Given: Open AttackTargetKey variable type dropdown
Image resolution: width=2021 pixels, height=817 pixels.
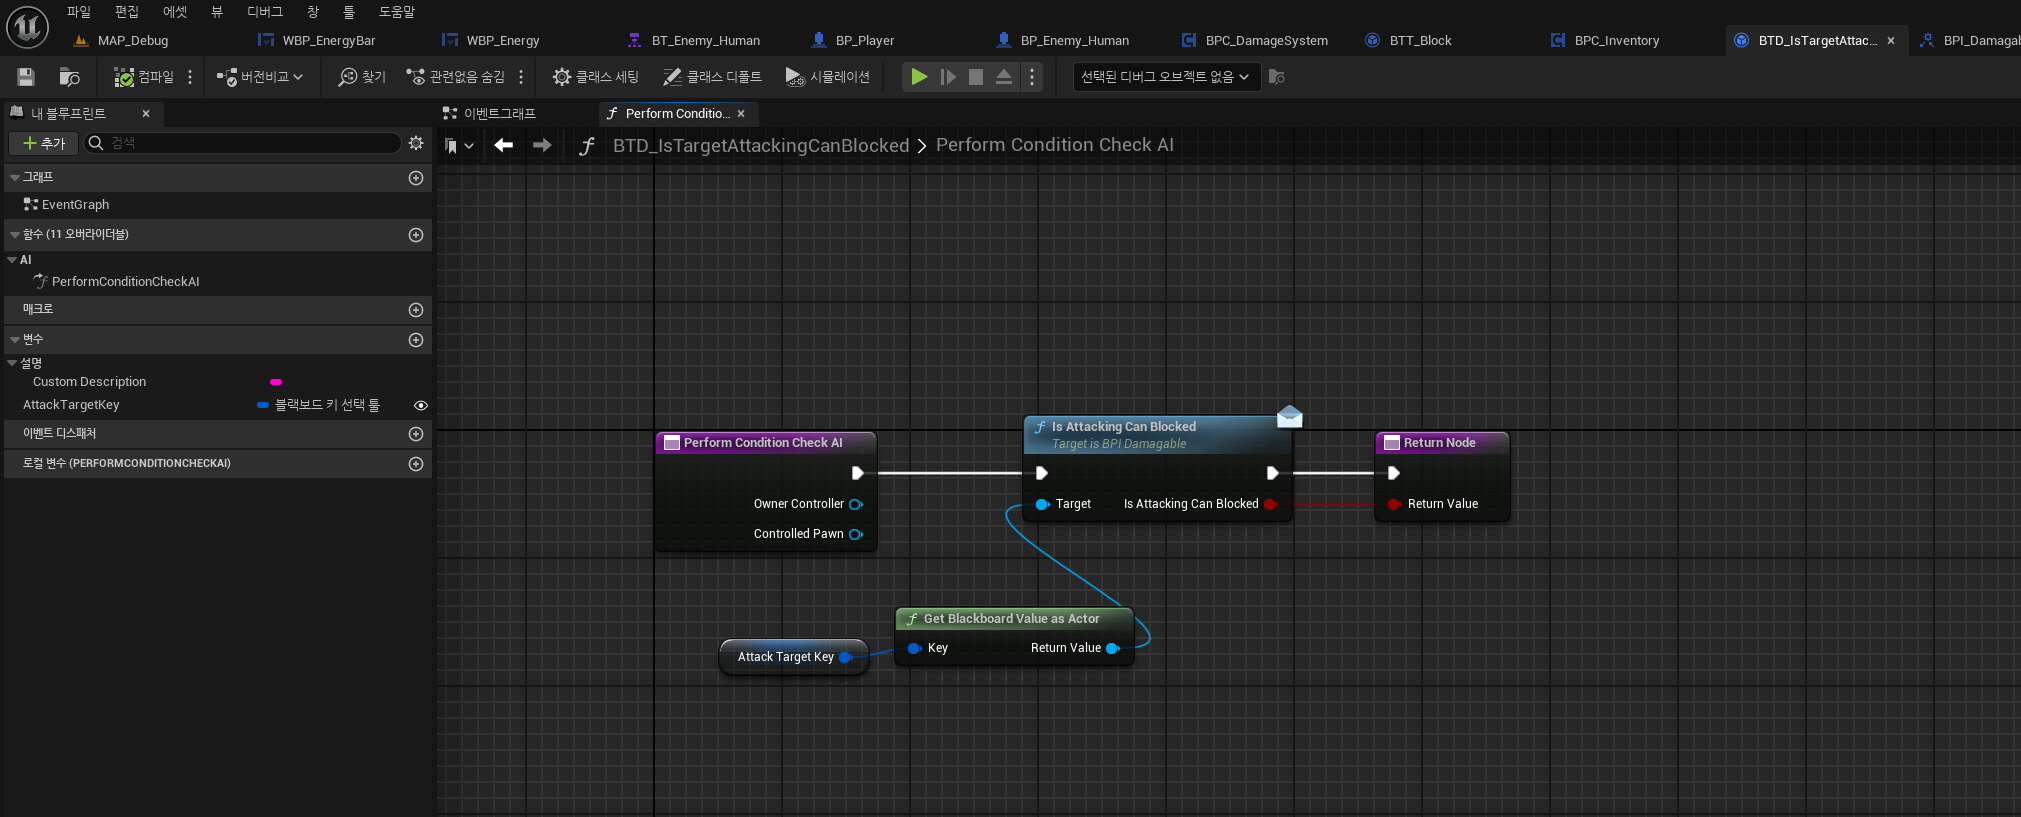Looking at the screenshot, I should (x=319, y=405).
